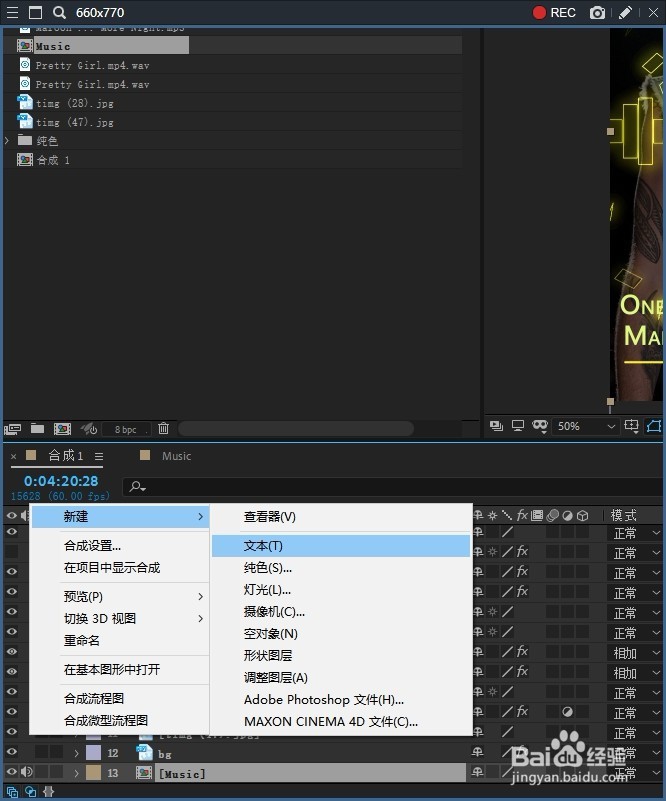666x801 pixels.
Task: Toggle layer switches pane icon at timeline bottom
Action: click(x=12, y=792)
